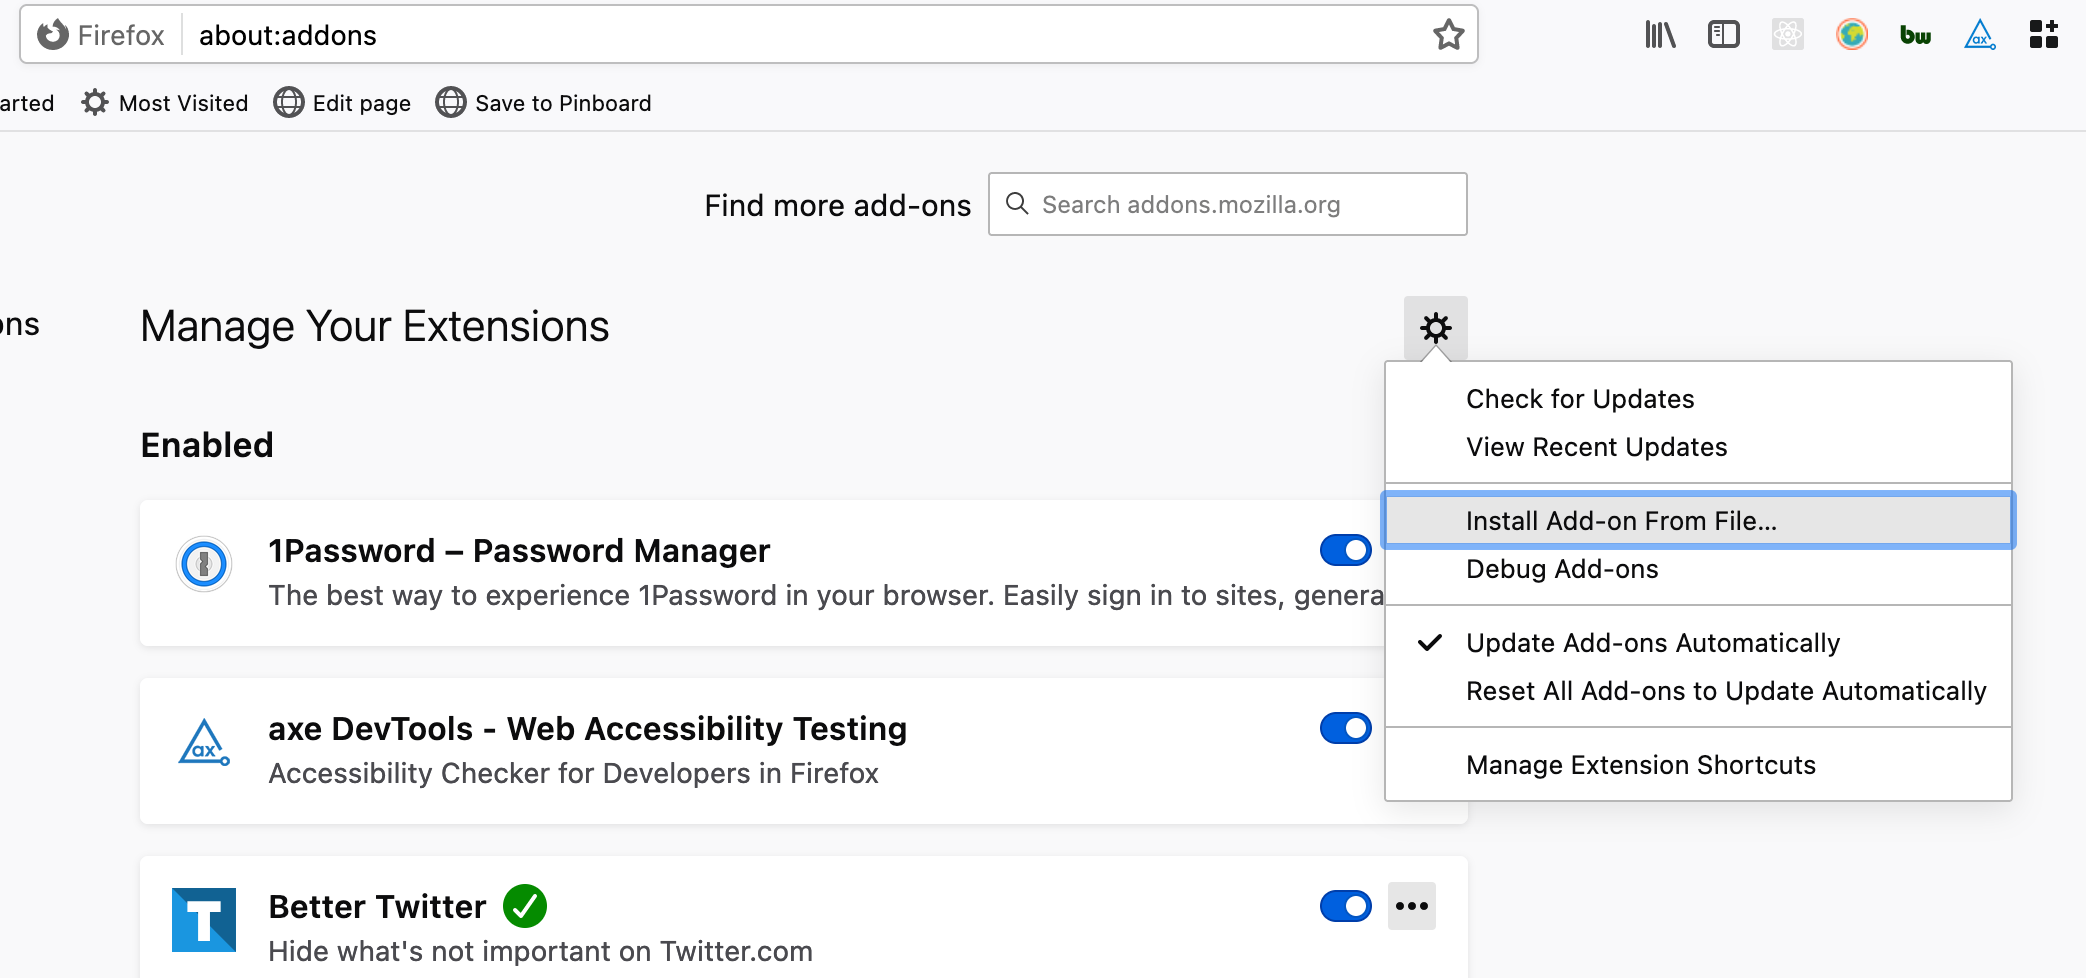Open the Library toolbar icon
This screenshot has height=978, width=2086.
(1660, 35)
